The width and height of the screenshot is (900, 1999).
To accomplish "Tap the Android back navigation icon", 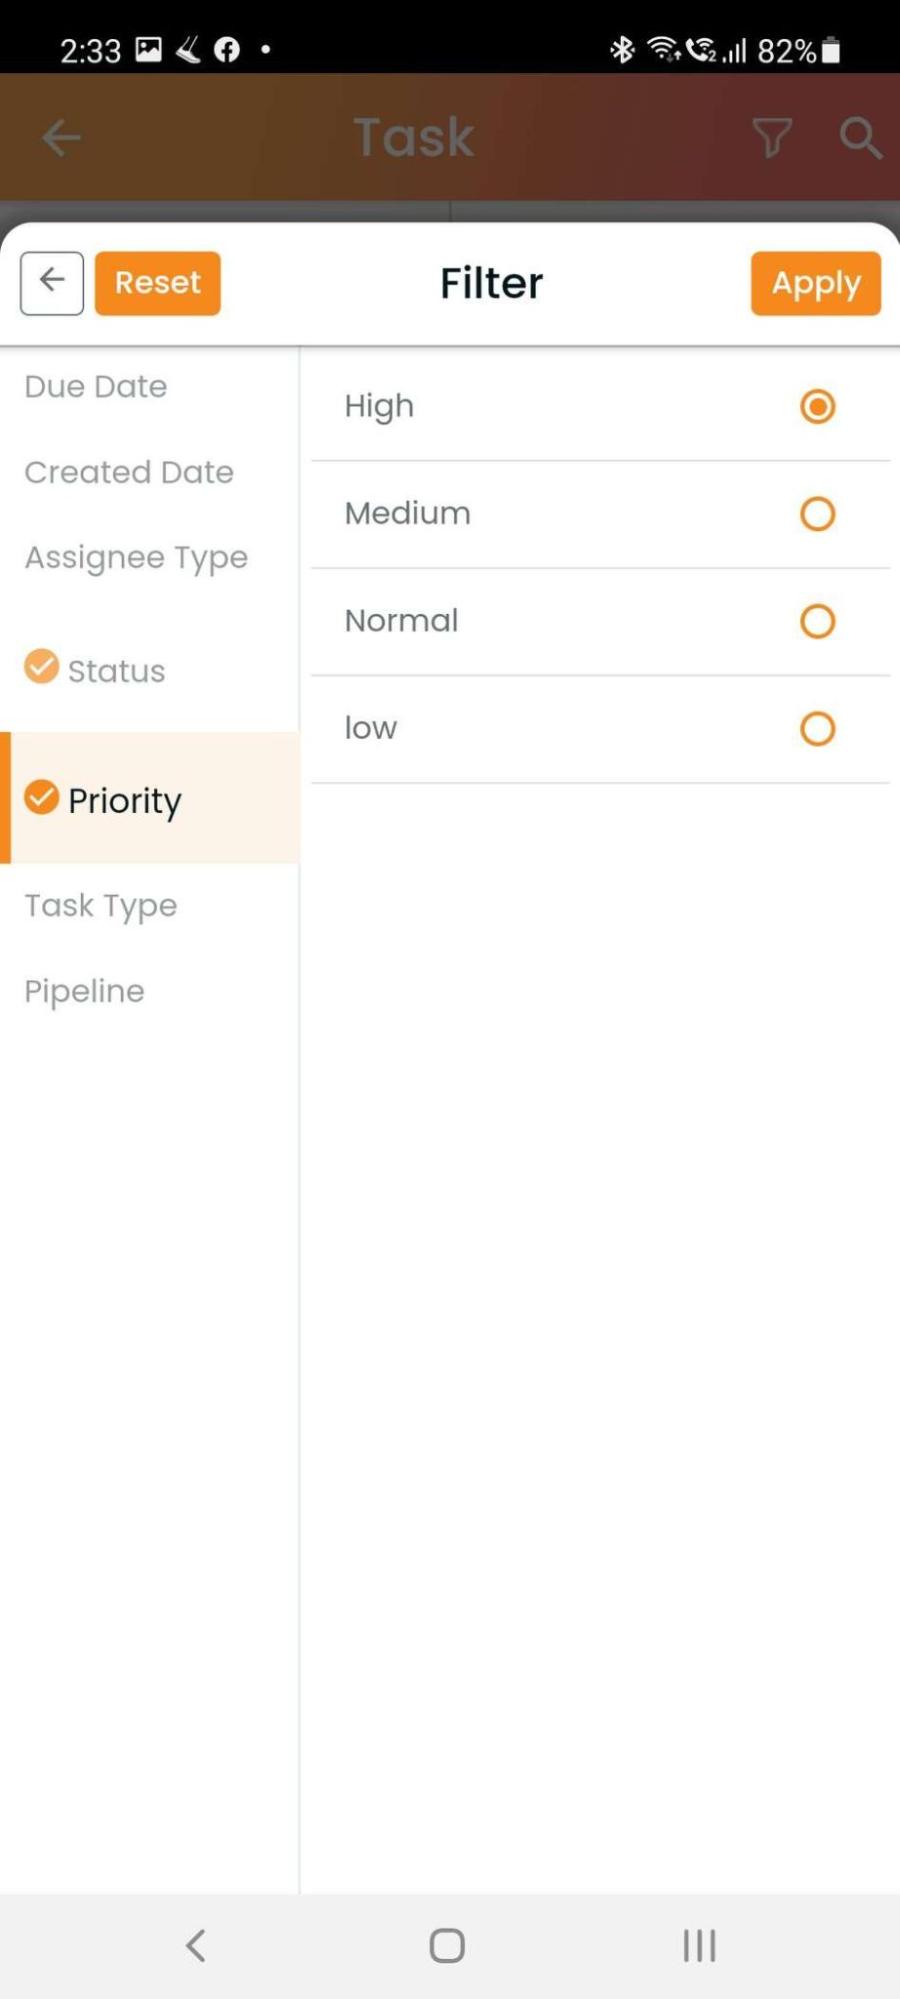I will 196,1945.
